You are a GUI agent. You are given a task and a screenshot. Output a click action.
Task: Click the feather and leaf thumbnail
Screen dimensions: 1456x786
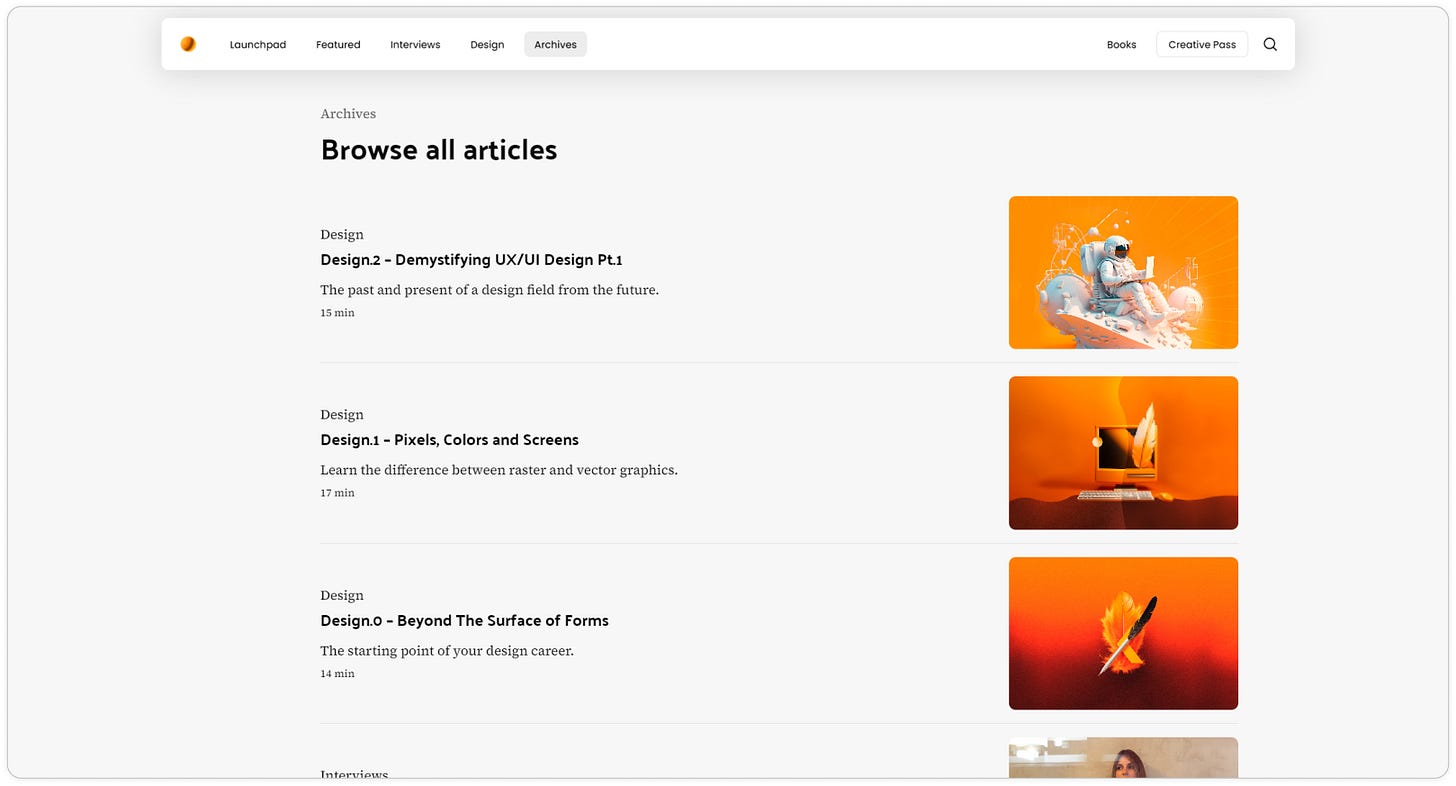(1123, 633)
